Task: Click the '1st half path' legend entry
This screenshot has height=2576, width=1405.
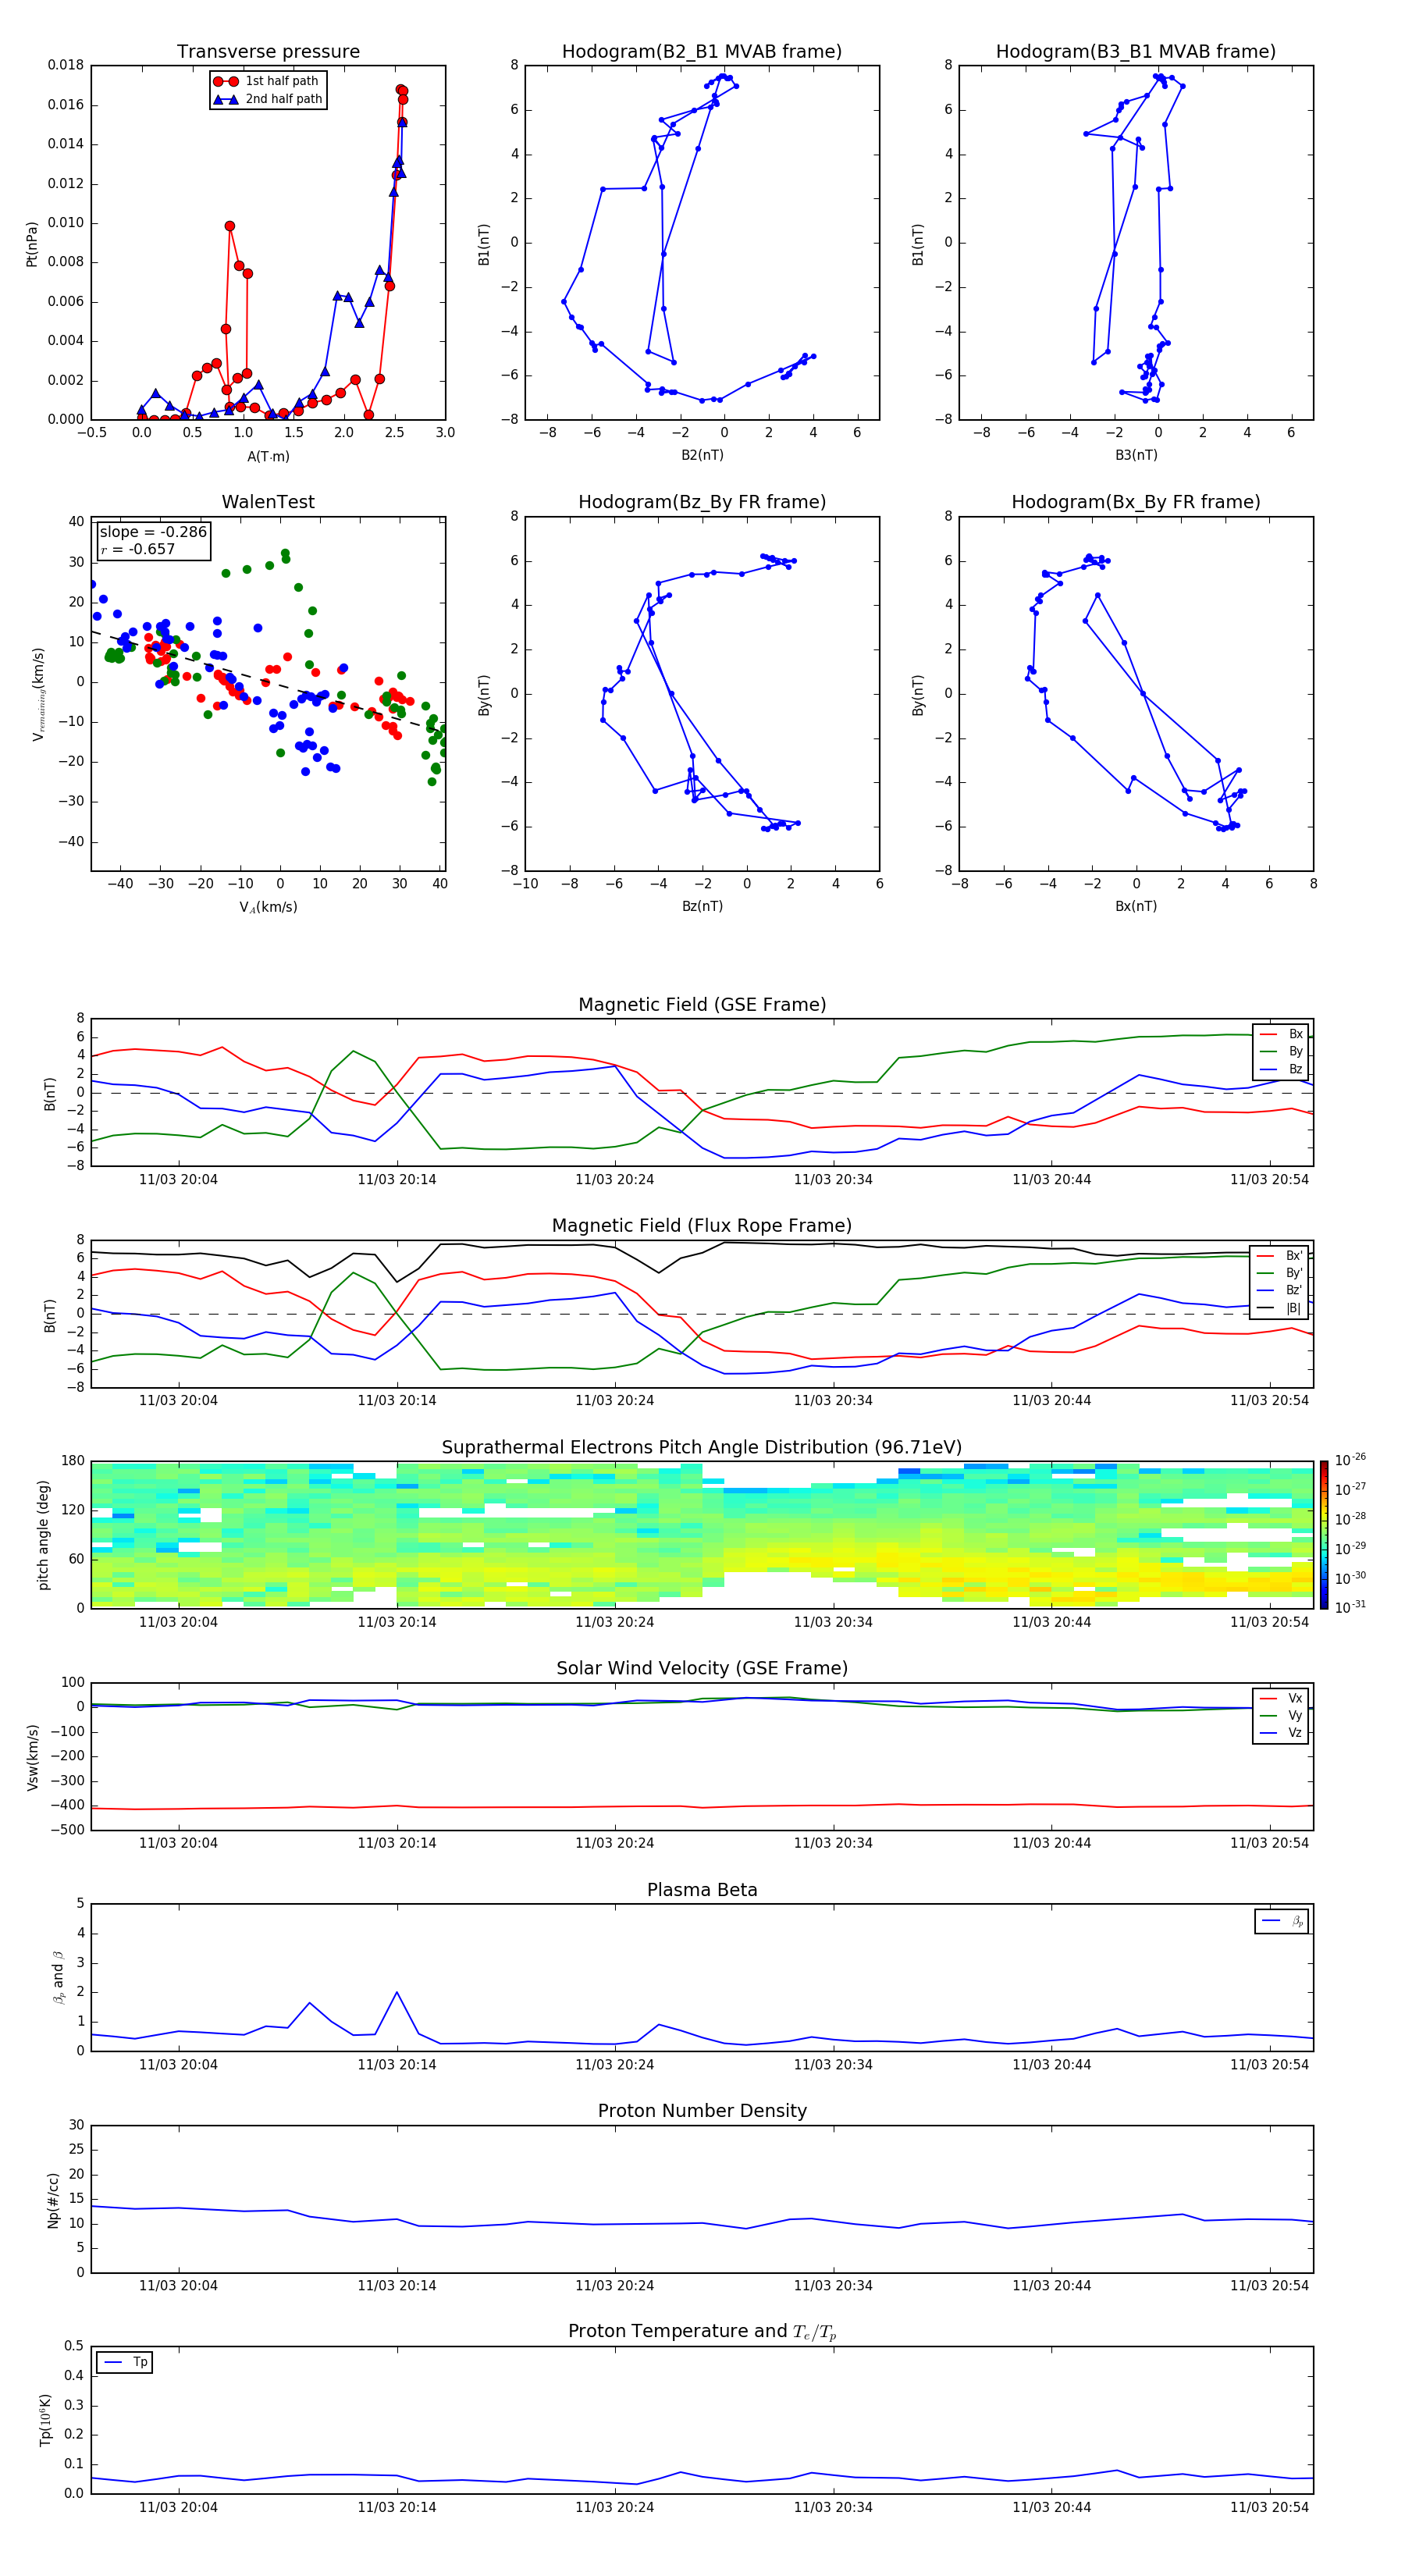Action: (268, 81)
